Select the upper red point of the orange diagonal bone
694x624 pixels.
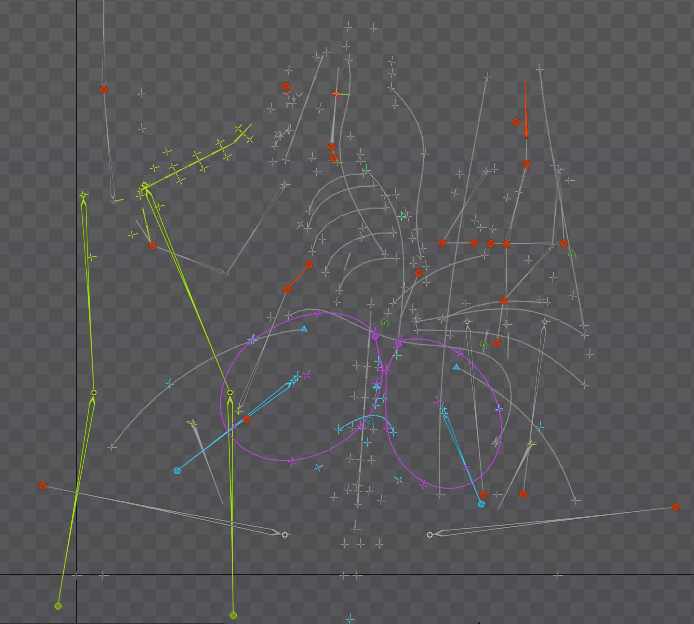click(309, 265)
